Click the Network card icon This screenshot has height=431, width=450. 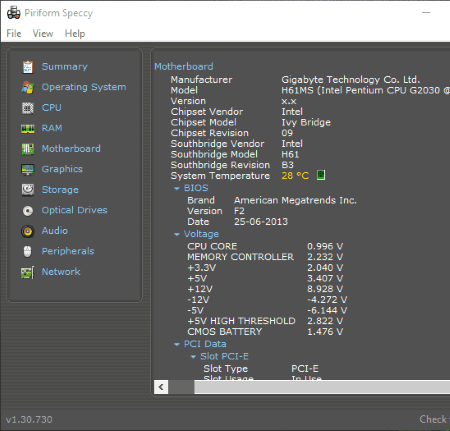click(28, 272)
